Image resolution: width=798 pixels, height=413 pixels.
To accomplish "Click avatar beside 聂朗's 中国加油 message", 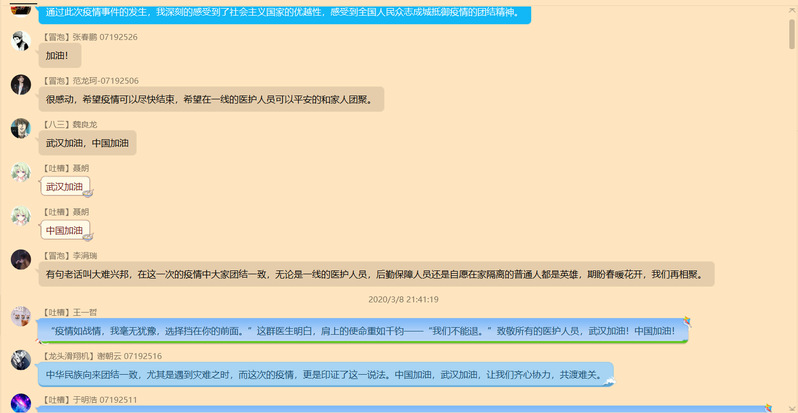I will 20,217.
